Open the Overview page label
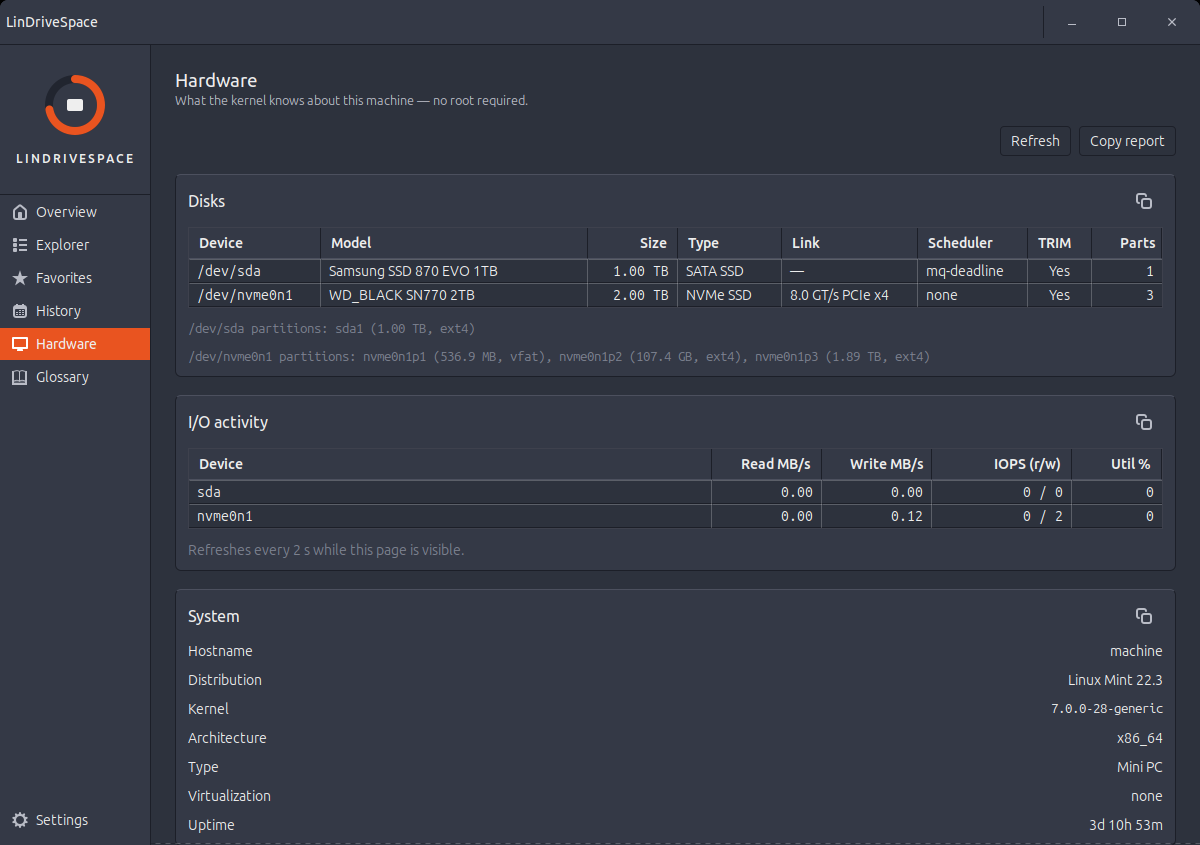 66,212
